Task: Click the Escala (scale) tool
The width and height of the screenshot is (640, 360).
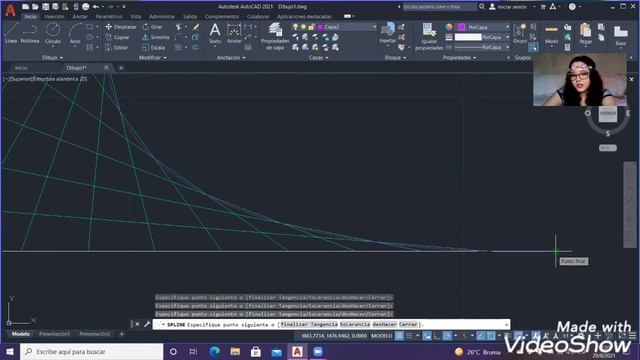Action: click(154, 47)
